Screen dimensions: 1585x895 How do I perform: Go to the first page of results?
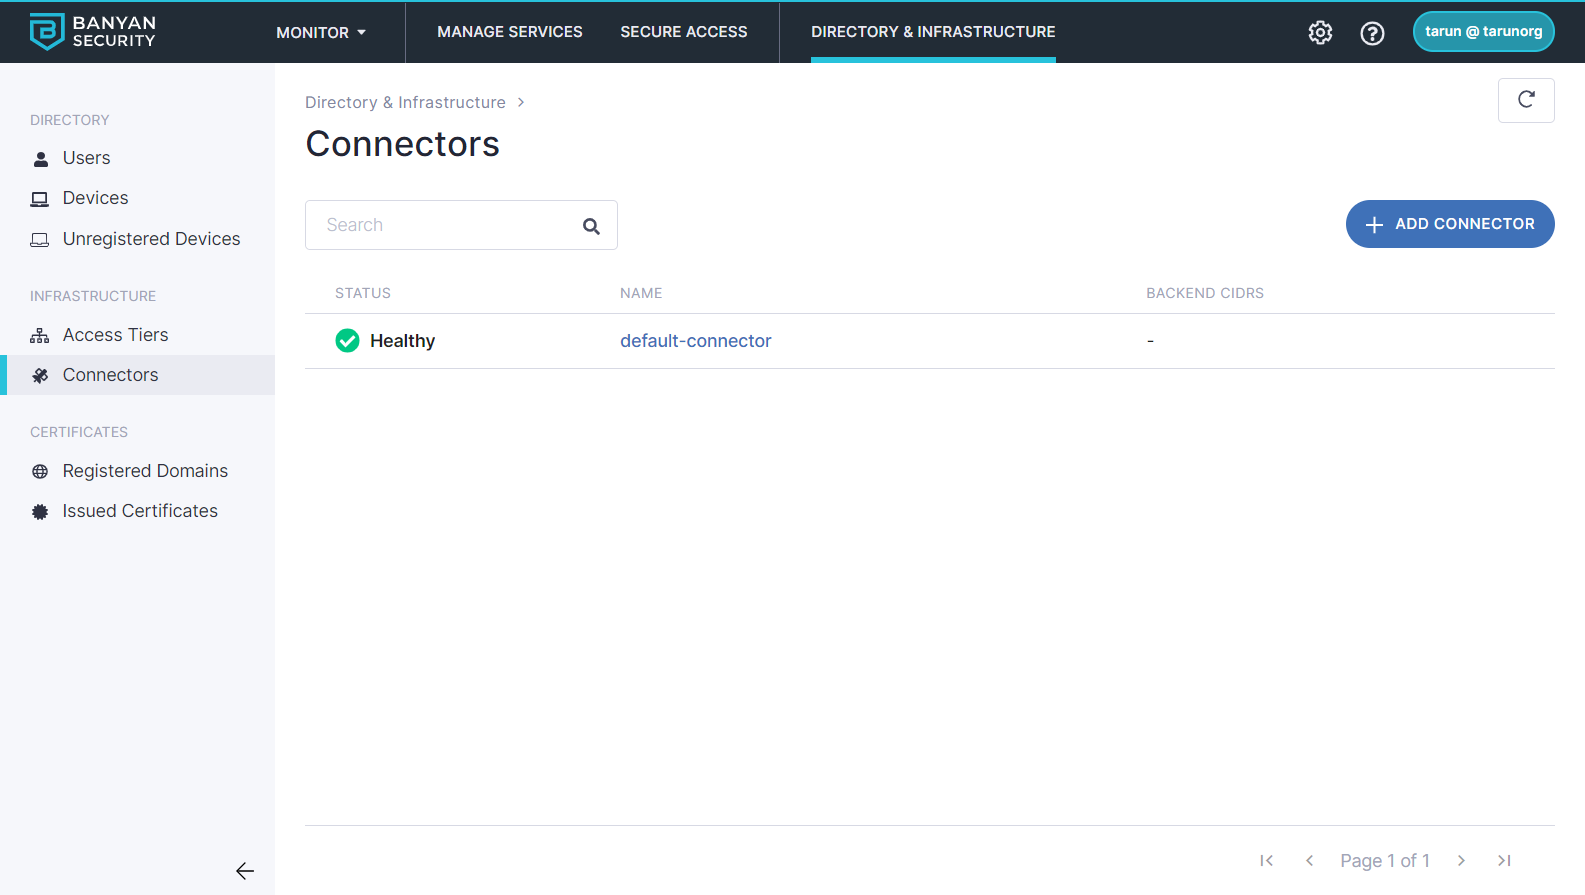click(x=1266, y=861)
